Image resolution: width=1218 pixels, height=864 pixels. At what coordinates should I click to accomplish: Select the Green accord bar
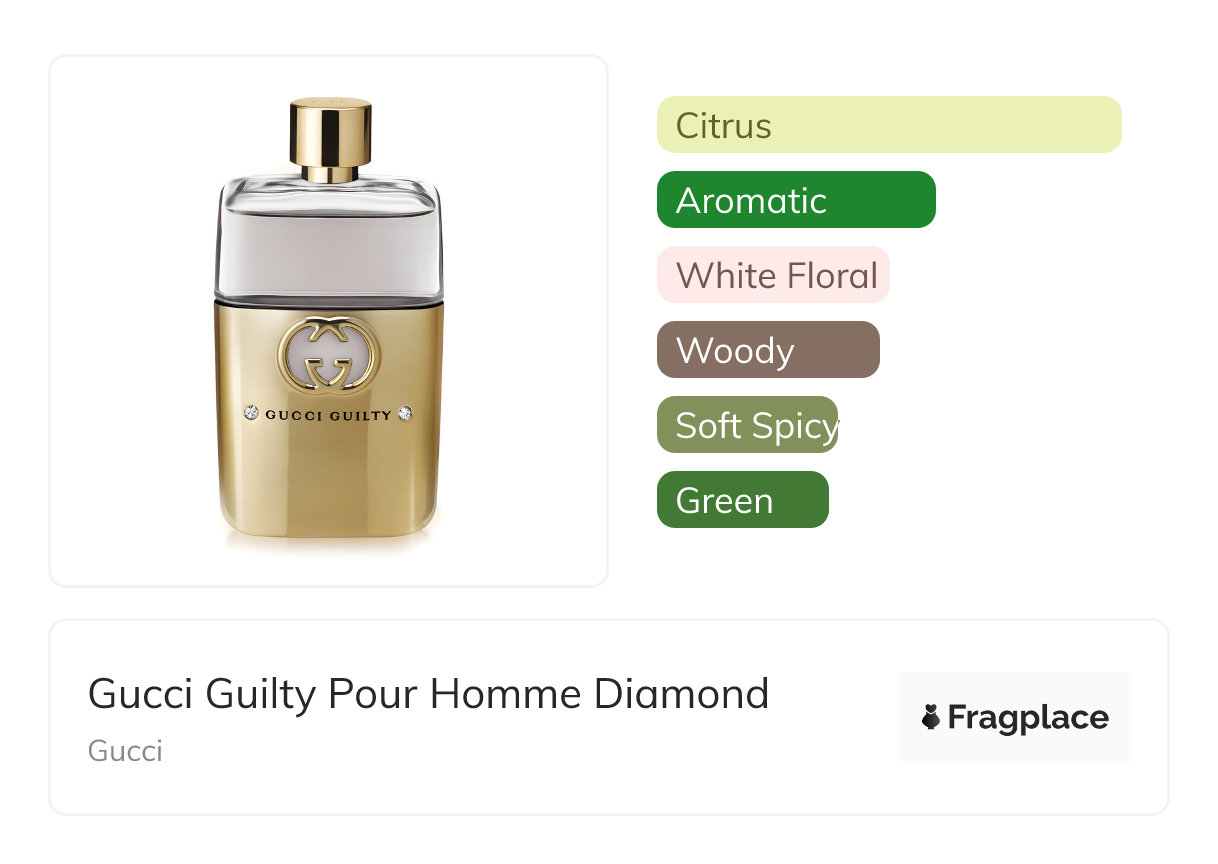click(x=743, y=500)
